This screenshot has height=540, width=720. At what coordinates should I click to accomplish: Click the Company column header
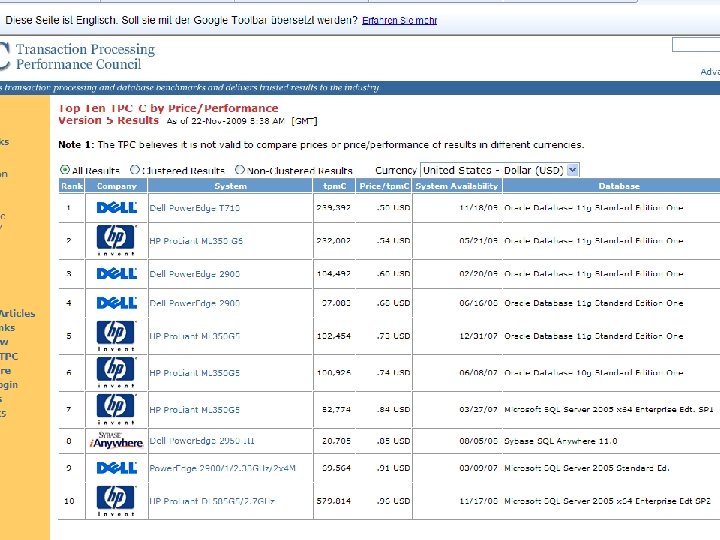[x=117, y=186]
